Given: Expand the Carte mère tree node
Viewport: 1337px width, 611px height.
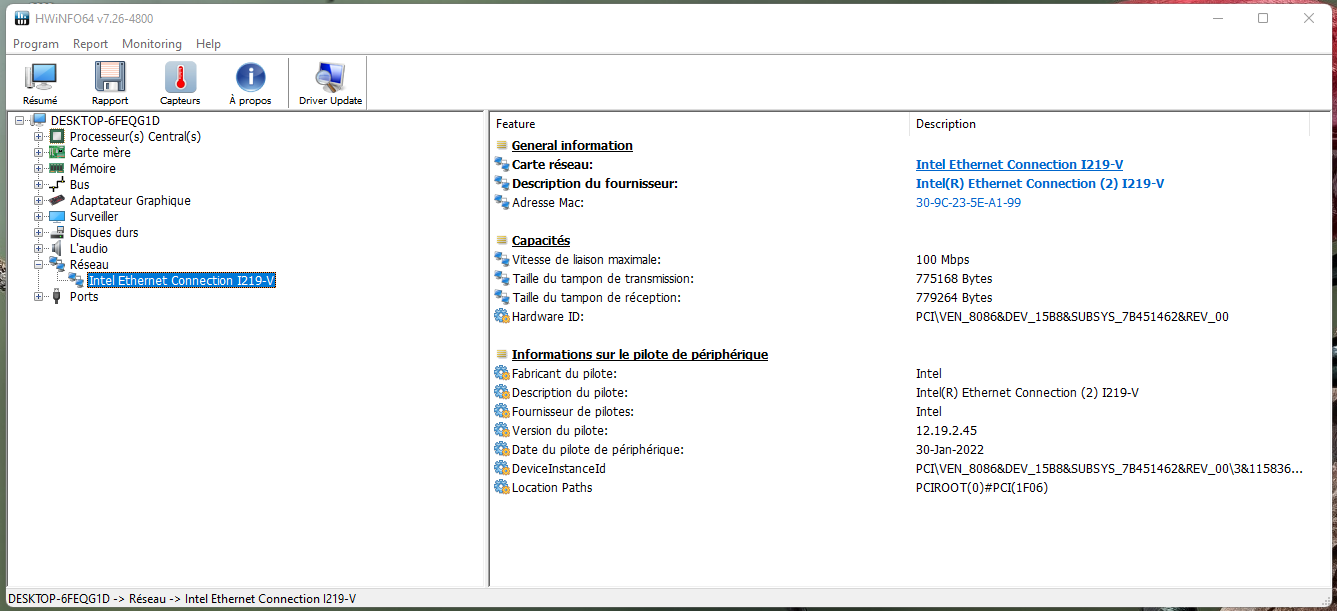Looking at the screenshot, I should [39, 153].
